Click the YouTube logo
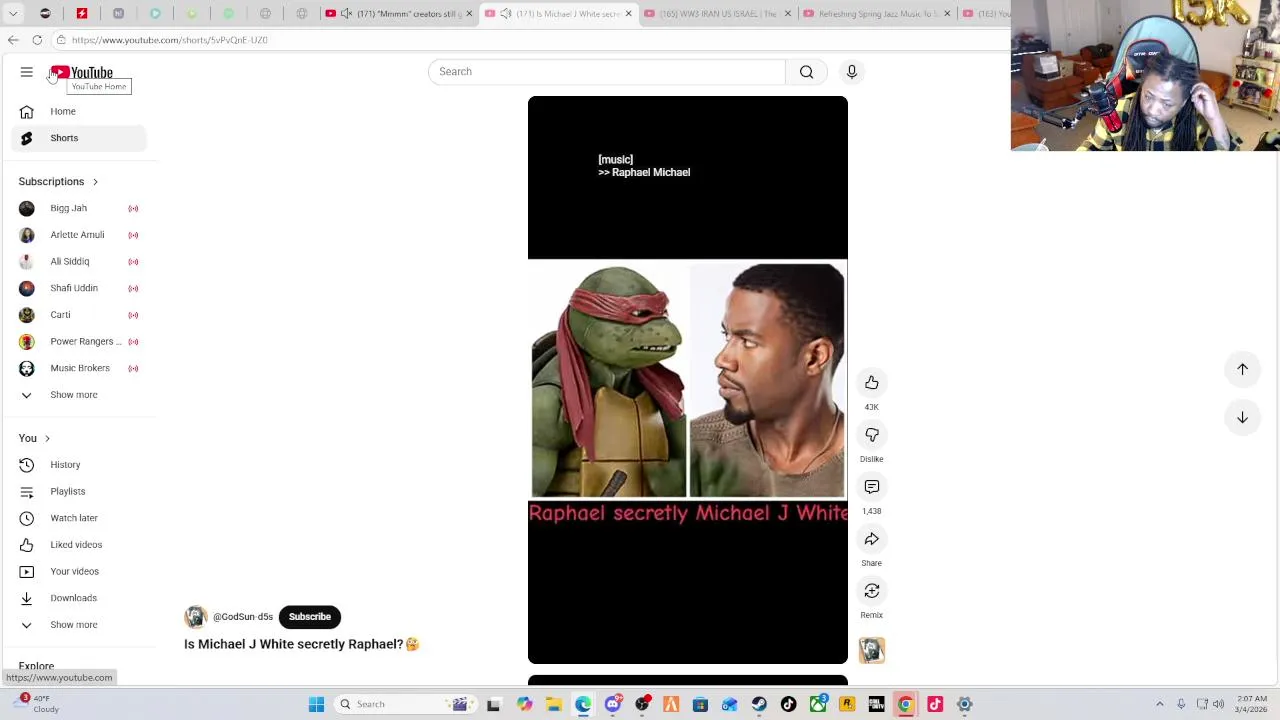The width and height of the screenshot is (1280, 720). (82, 72)
